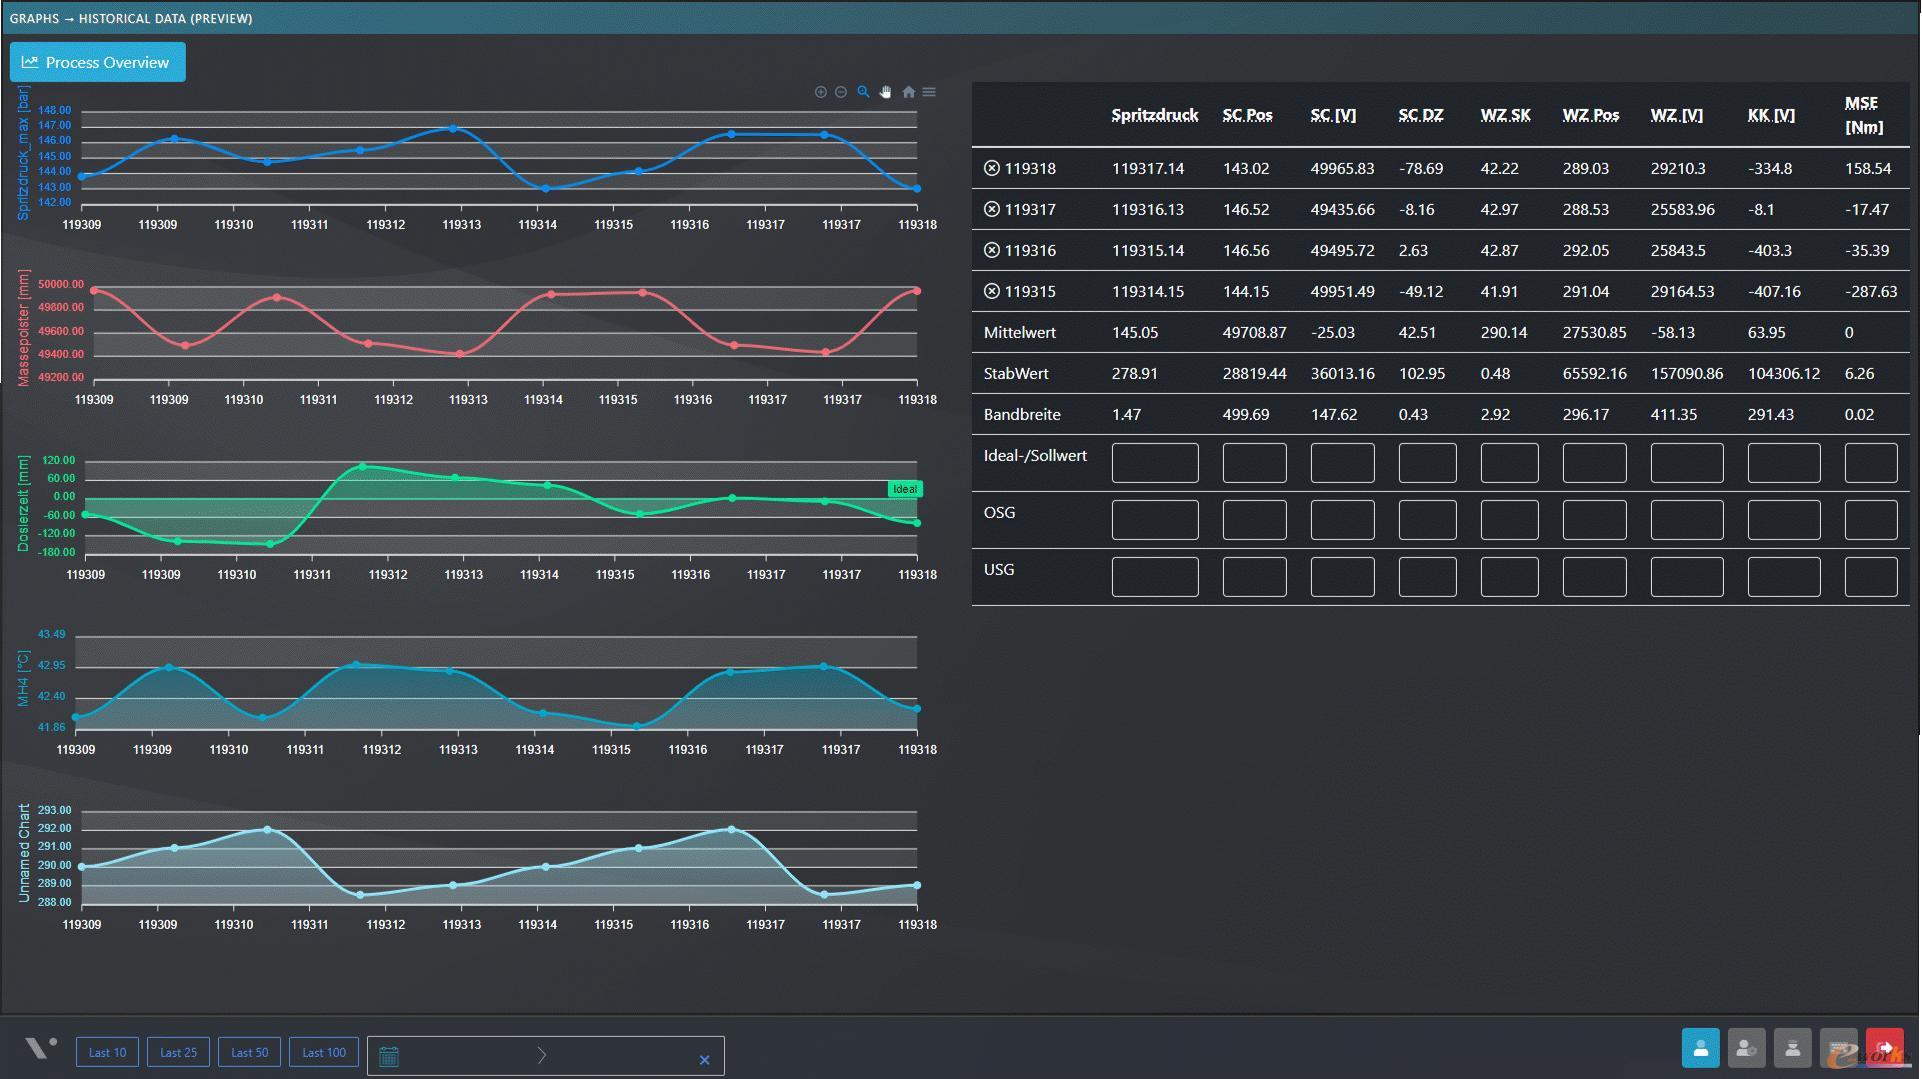Screen dimensions: 1922x1079
Task: Activate the selection zoom magnifier tool
Action: [863, 92]
